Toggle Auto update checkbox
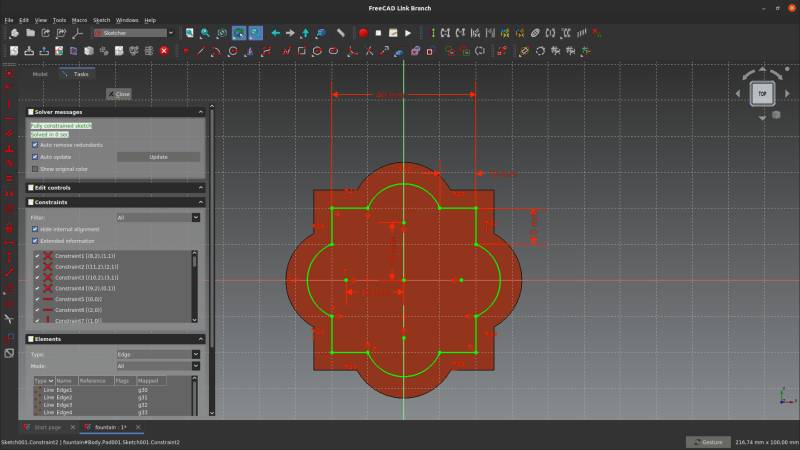Image resolution: width=800 pixels, height=450 pixels. 35,157
